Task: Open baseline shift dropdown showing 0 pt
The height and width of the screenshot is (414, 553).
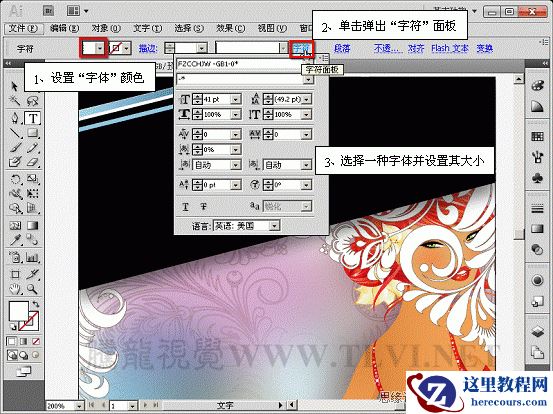Action: [x=235, y=185]
